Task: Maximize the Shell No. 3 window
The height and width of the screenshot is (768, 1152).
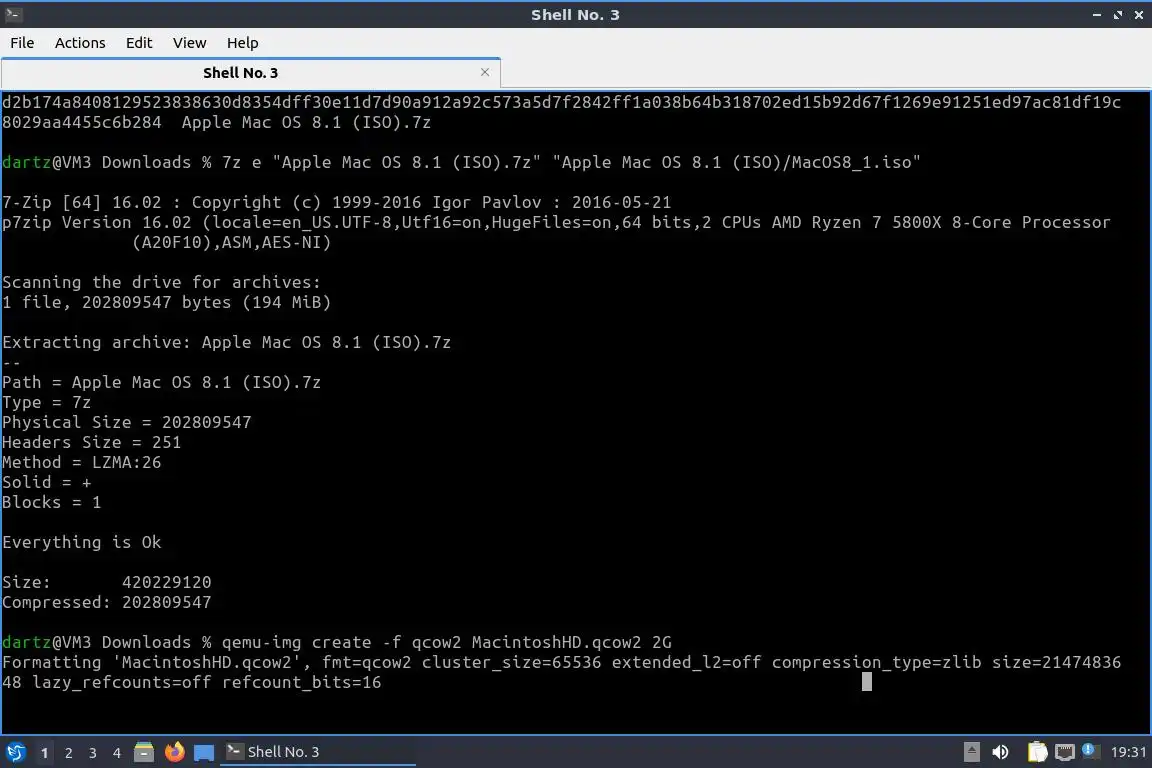Action: pyautogui.click(x=1117, y=15)
